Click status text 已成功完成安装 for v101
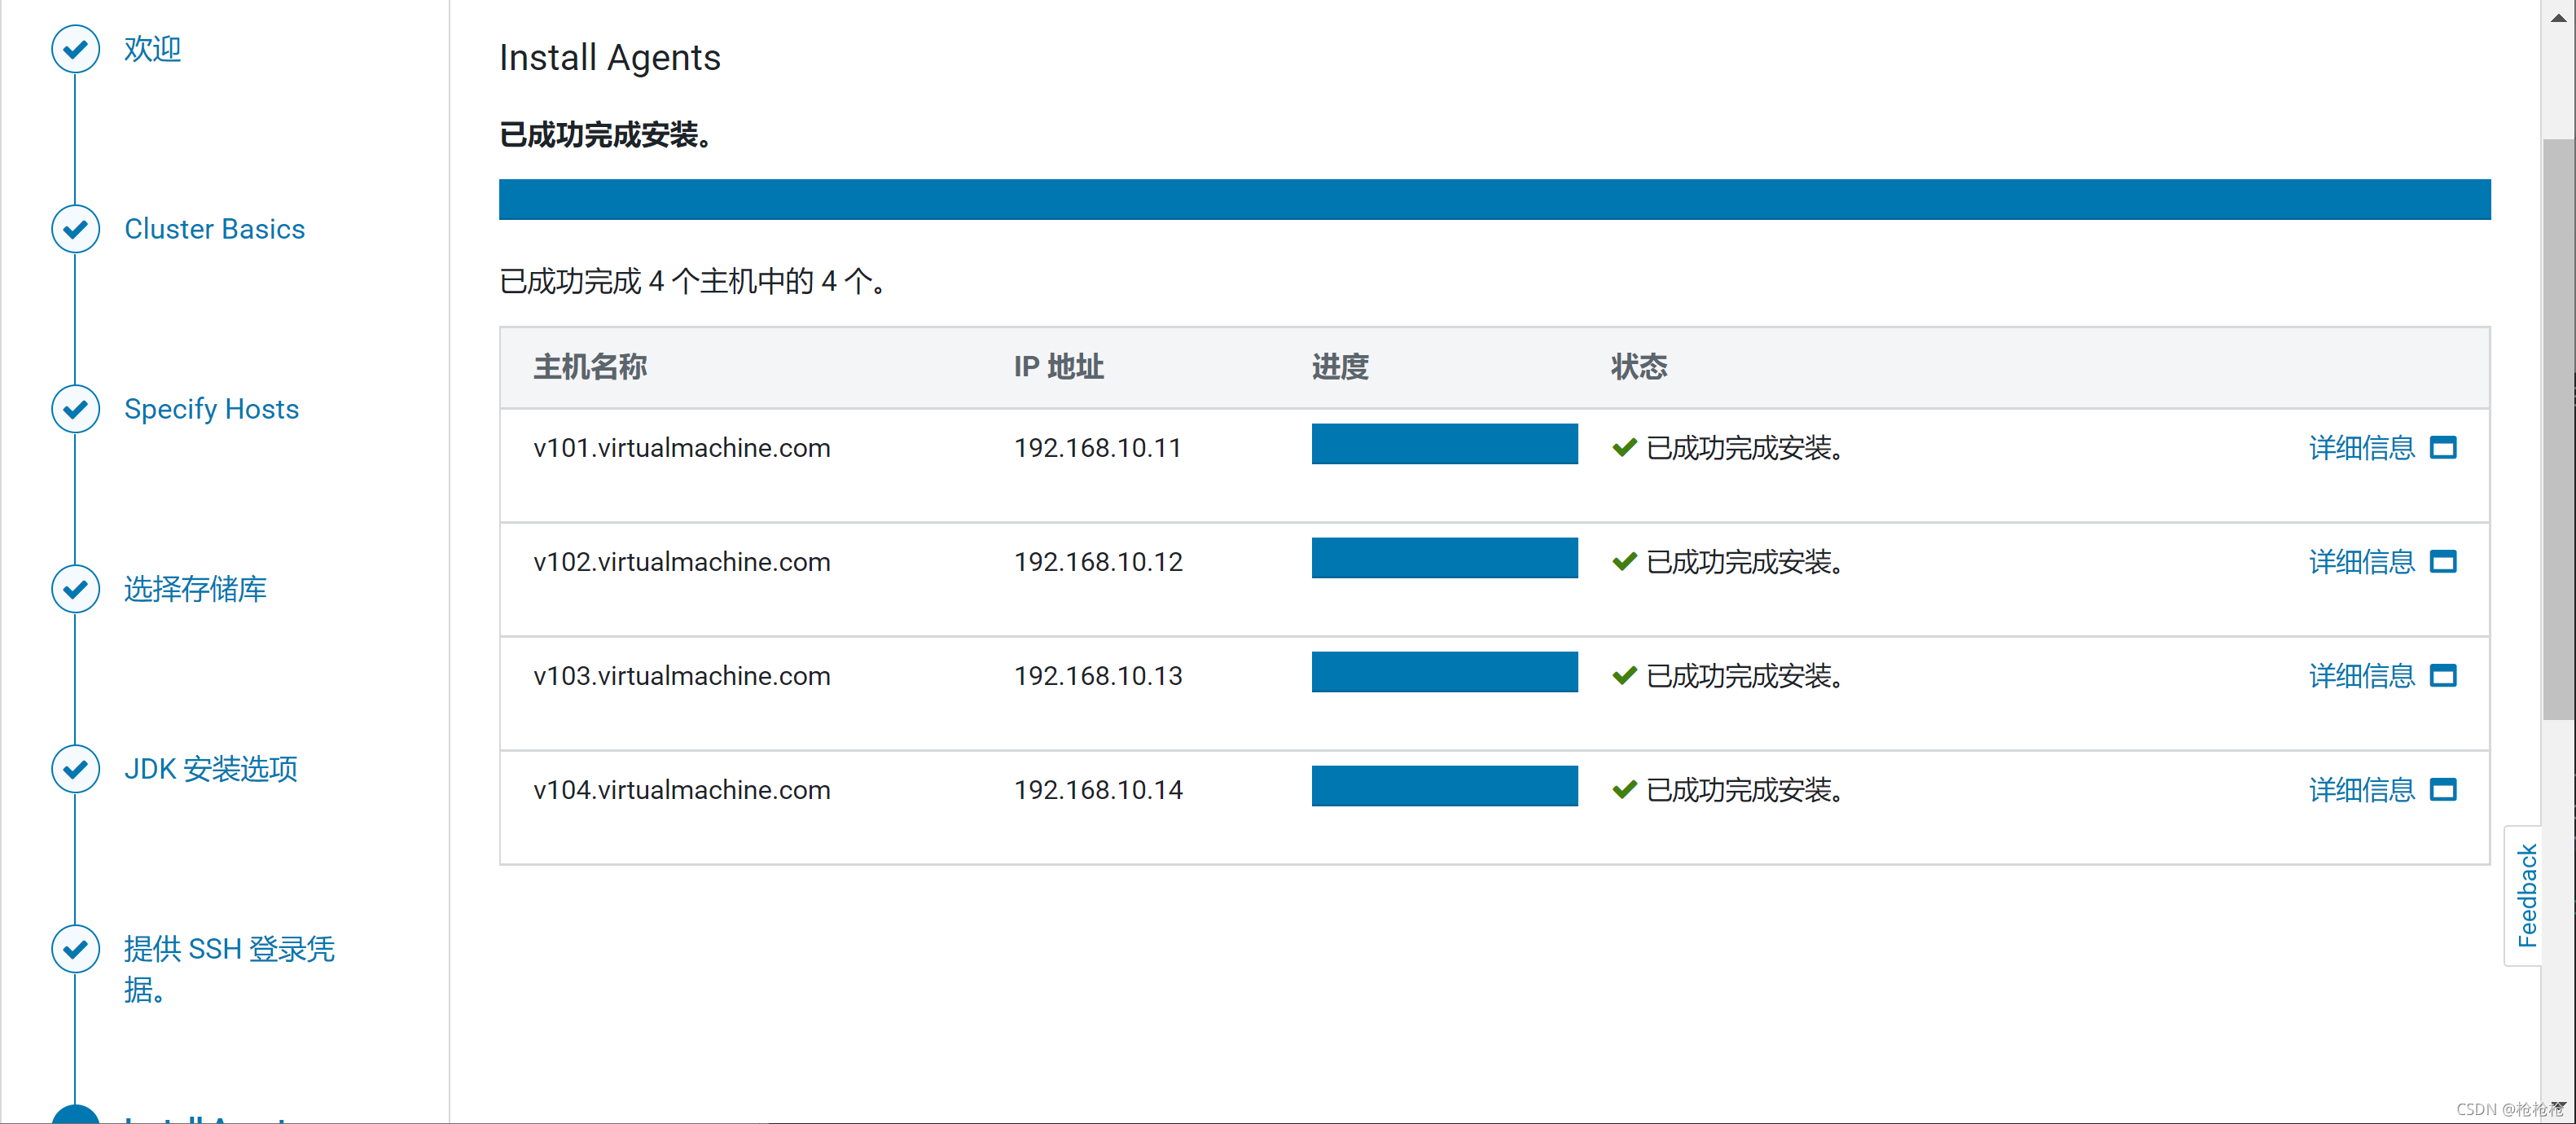 click(x=1745, y=448)
